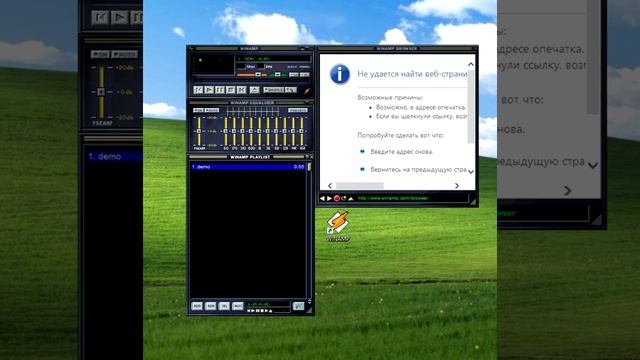Image resolution: width=640 pixels, height=360 pixels.
Task: Click the scrolling song title display
Action: [x=273, y=58]
